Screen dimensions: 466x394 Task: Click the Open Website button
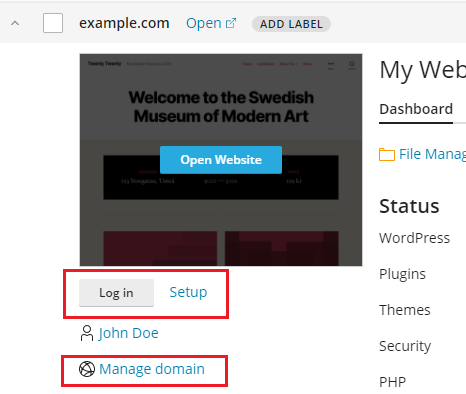(x=221, y=160)
